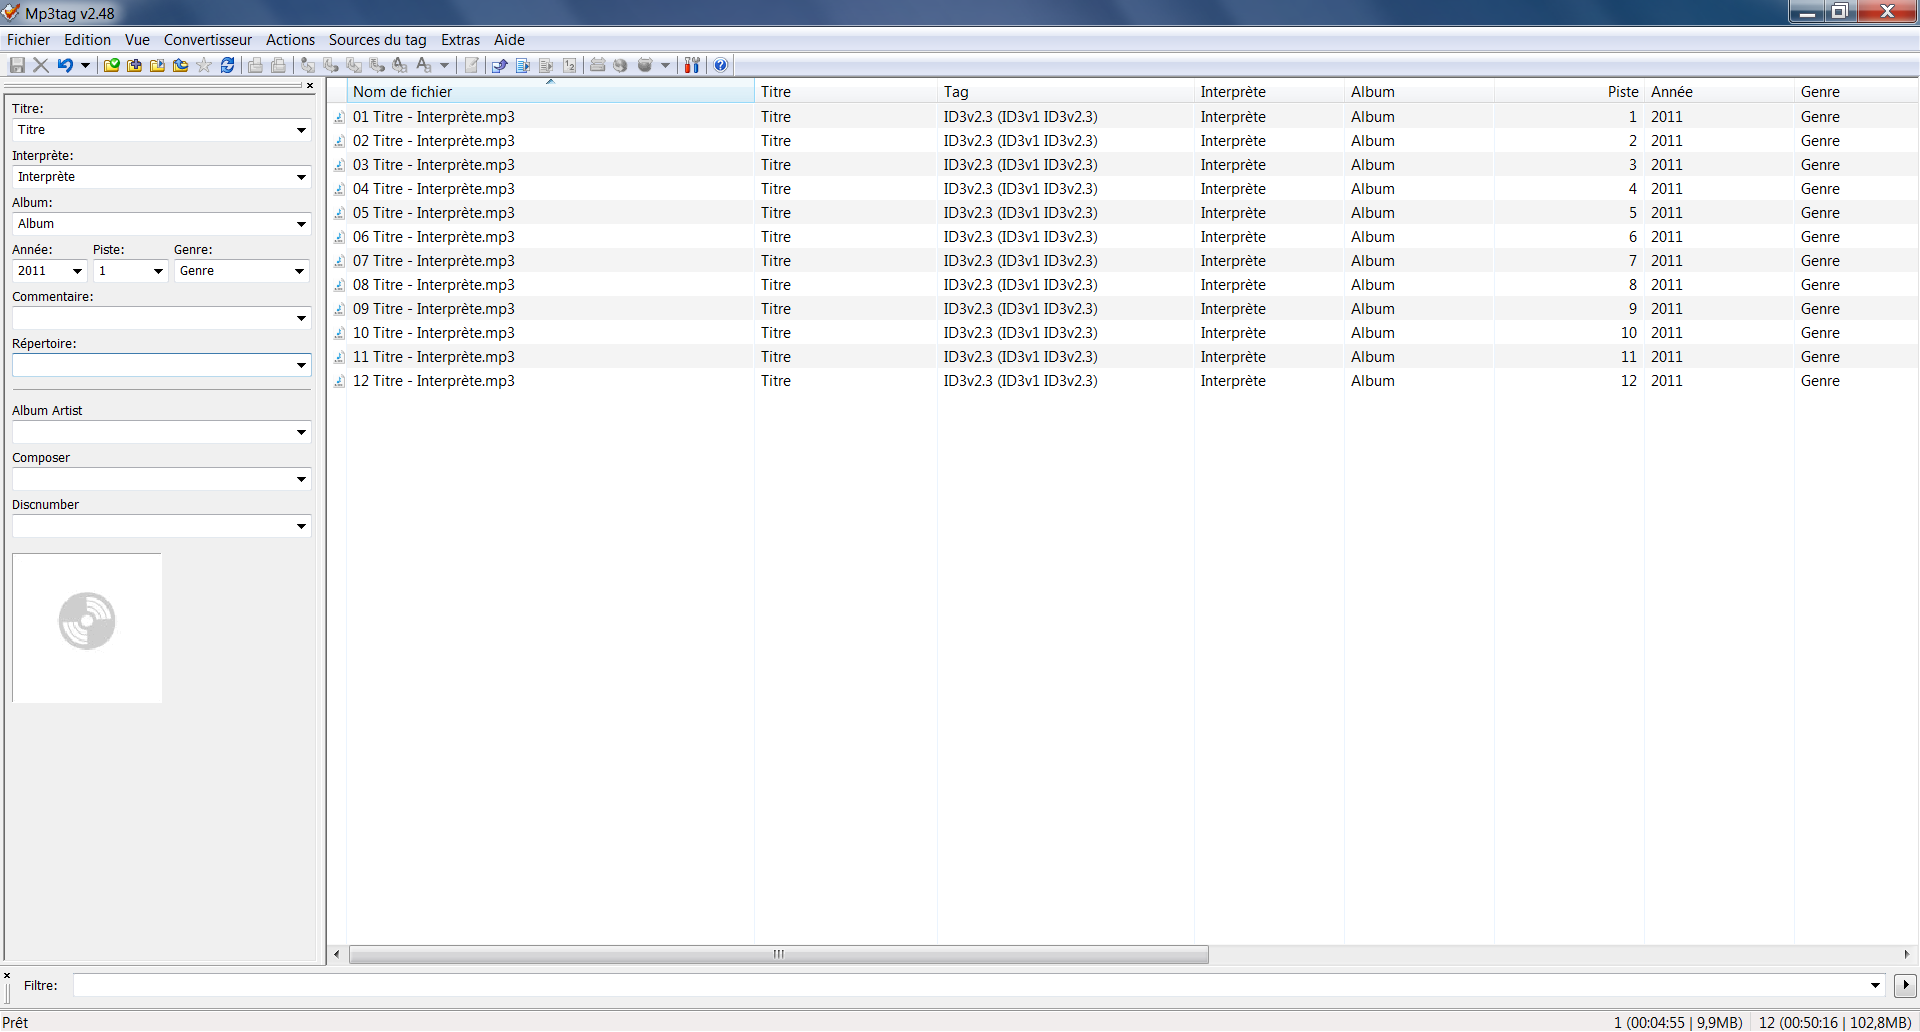Expand the Titre field dropdown
The width and height of the screenshot is (1920, 1032).
301,130
